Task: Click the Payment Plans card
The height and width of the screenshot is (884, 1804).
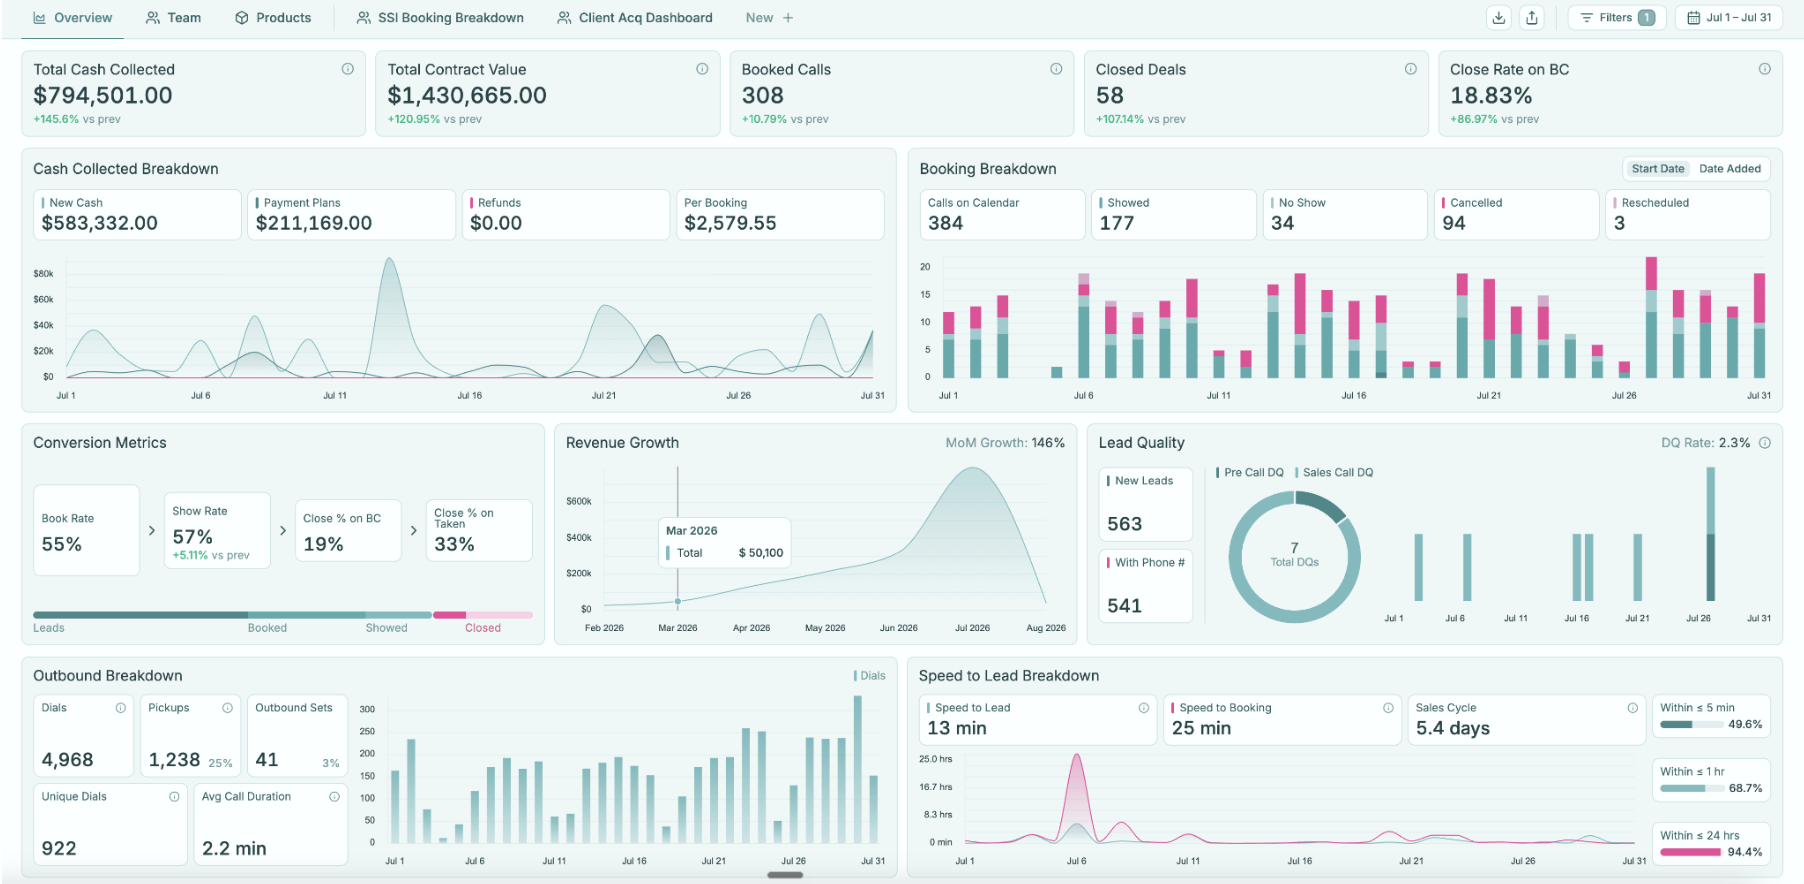Action: click(351, 214)
